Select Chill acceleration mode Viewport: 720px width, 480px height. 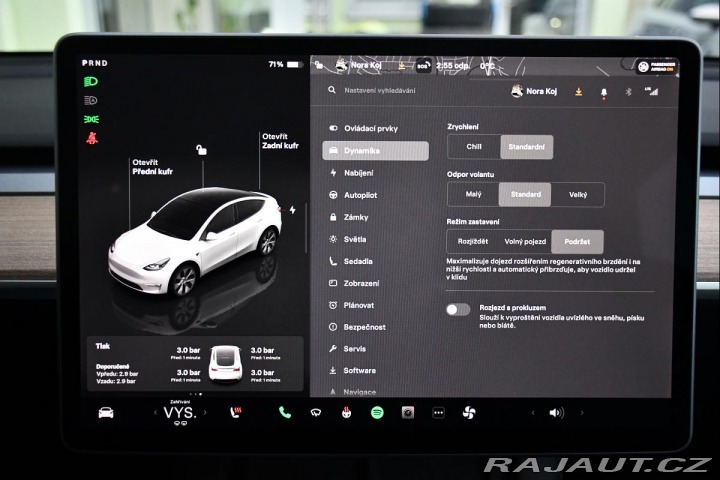click(x=474, y=147)
